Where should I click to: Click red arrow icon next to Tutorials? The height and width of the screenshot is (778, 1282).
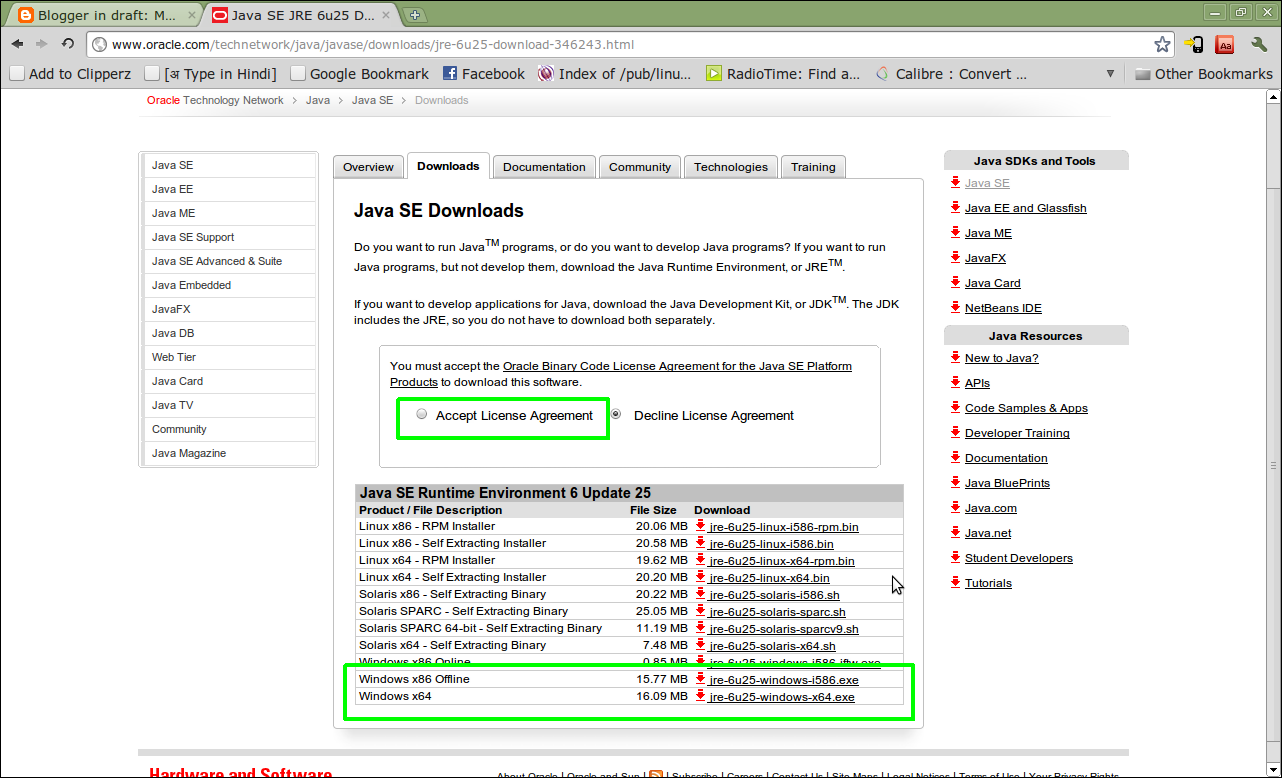pyautogui.click(x=955, y=582)
